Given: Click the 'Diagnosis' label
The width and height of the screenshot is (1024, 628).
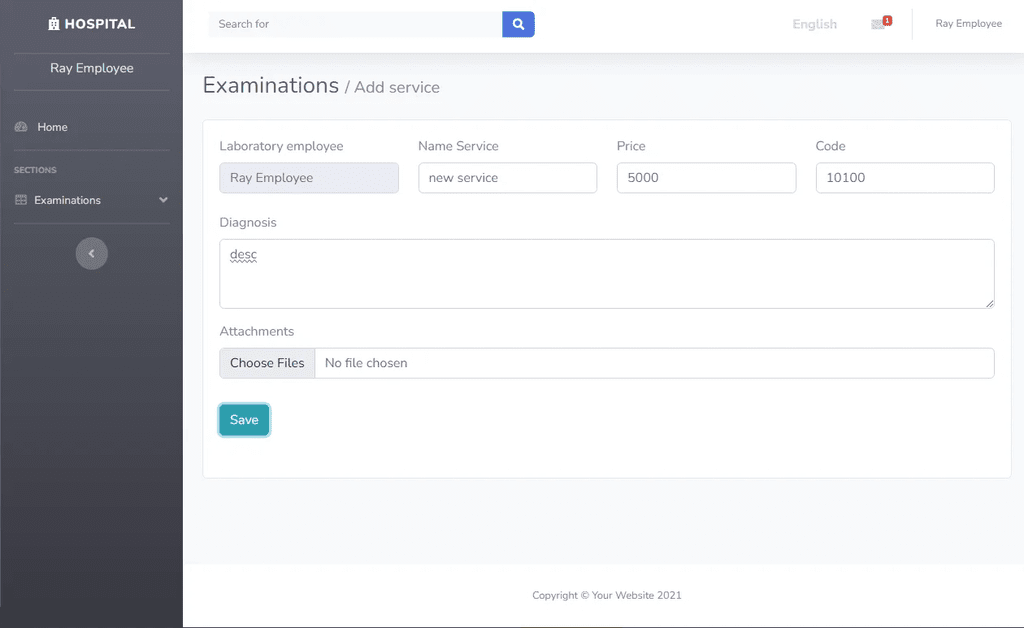Looking at the screenshot, I should click(248, 223).
